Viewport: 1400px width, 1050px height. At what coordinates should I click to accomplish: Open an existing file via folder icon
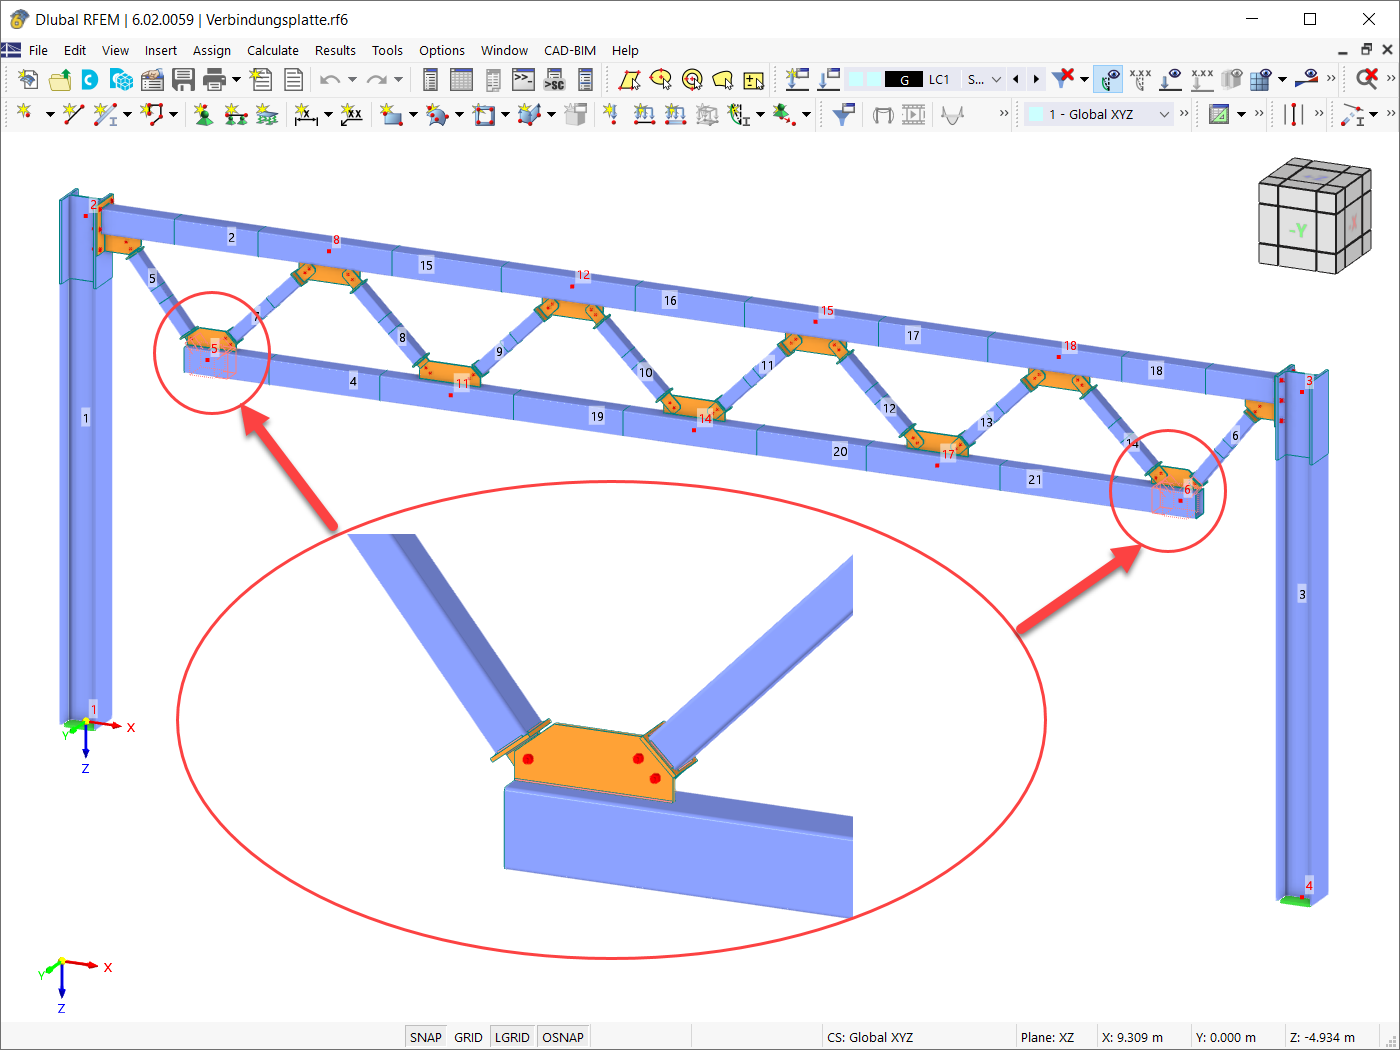[x=60, y=79]
